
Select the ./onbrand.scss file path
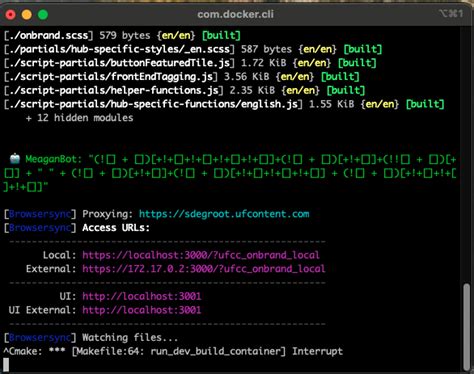[x=48, y=35]
